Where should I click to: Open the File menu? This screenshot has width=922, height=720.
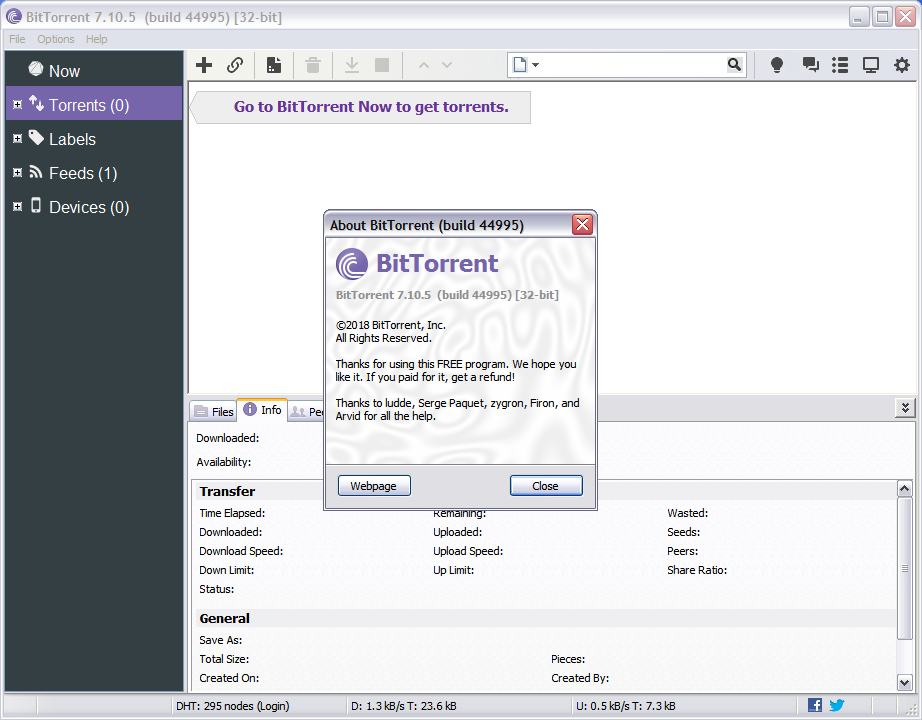(x=17, y=39)
